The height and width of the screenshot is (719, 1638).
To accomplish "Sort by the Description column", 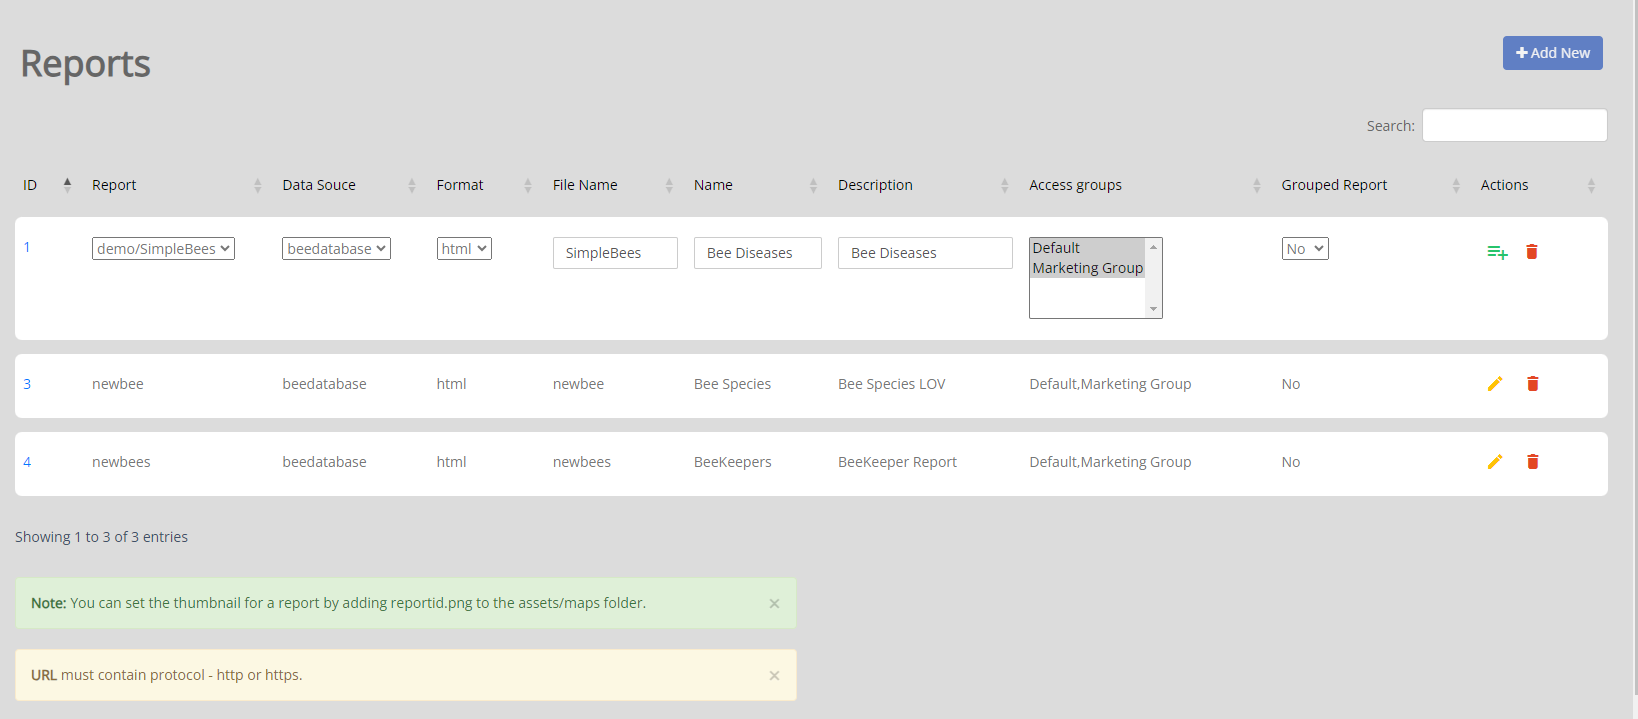I will click(923, 185).
